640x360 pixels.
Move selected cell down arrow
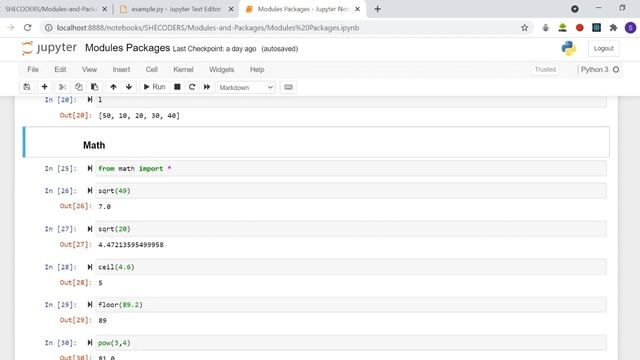129,87
